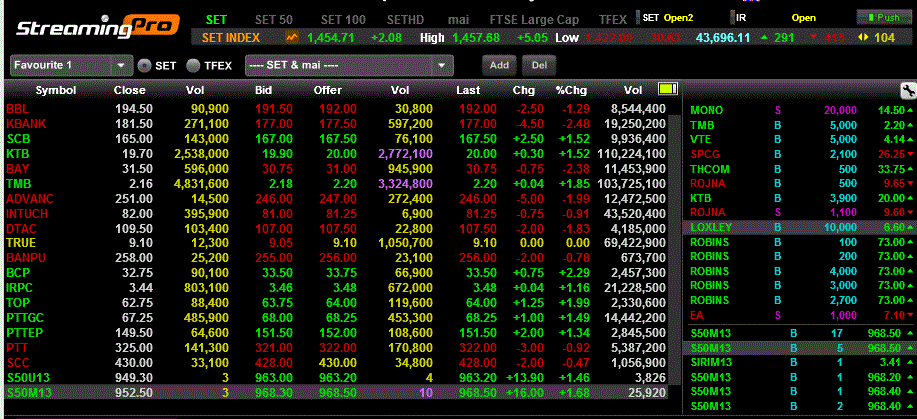Select the BAY symbol
This screenshot has width=917, height=419.
coord(18,169)
